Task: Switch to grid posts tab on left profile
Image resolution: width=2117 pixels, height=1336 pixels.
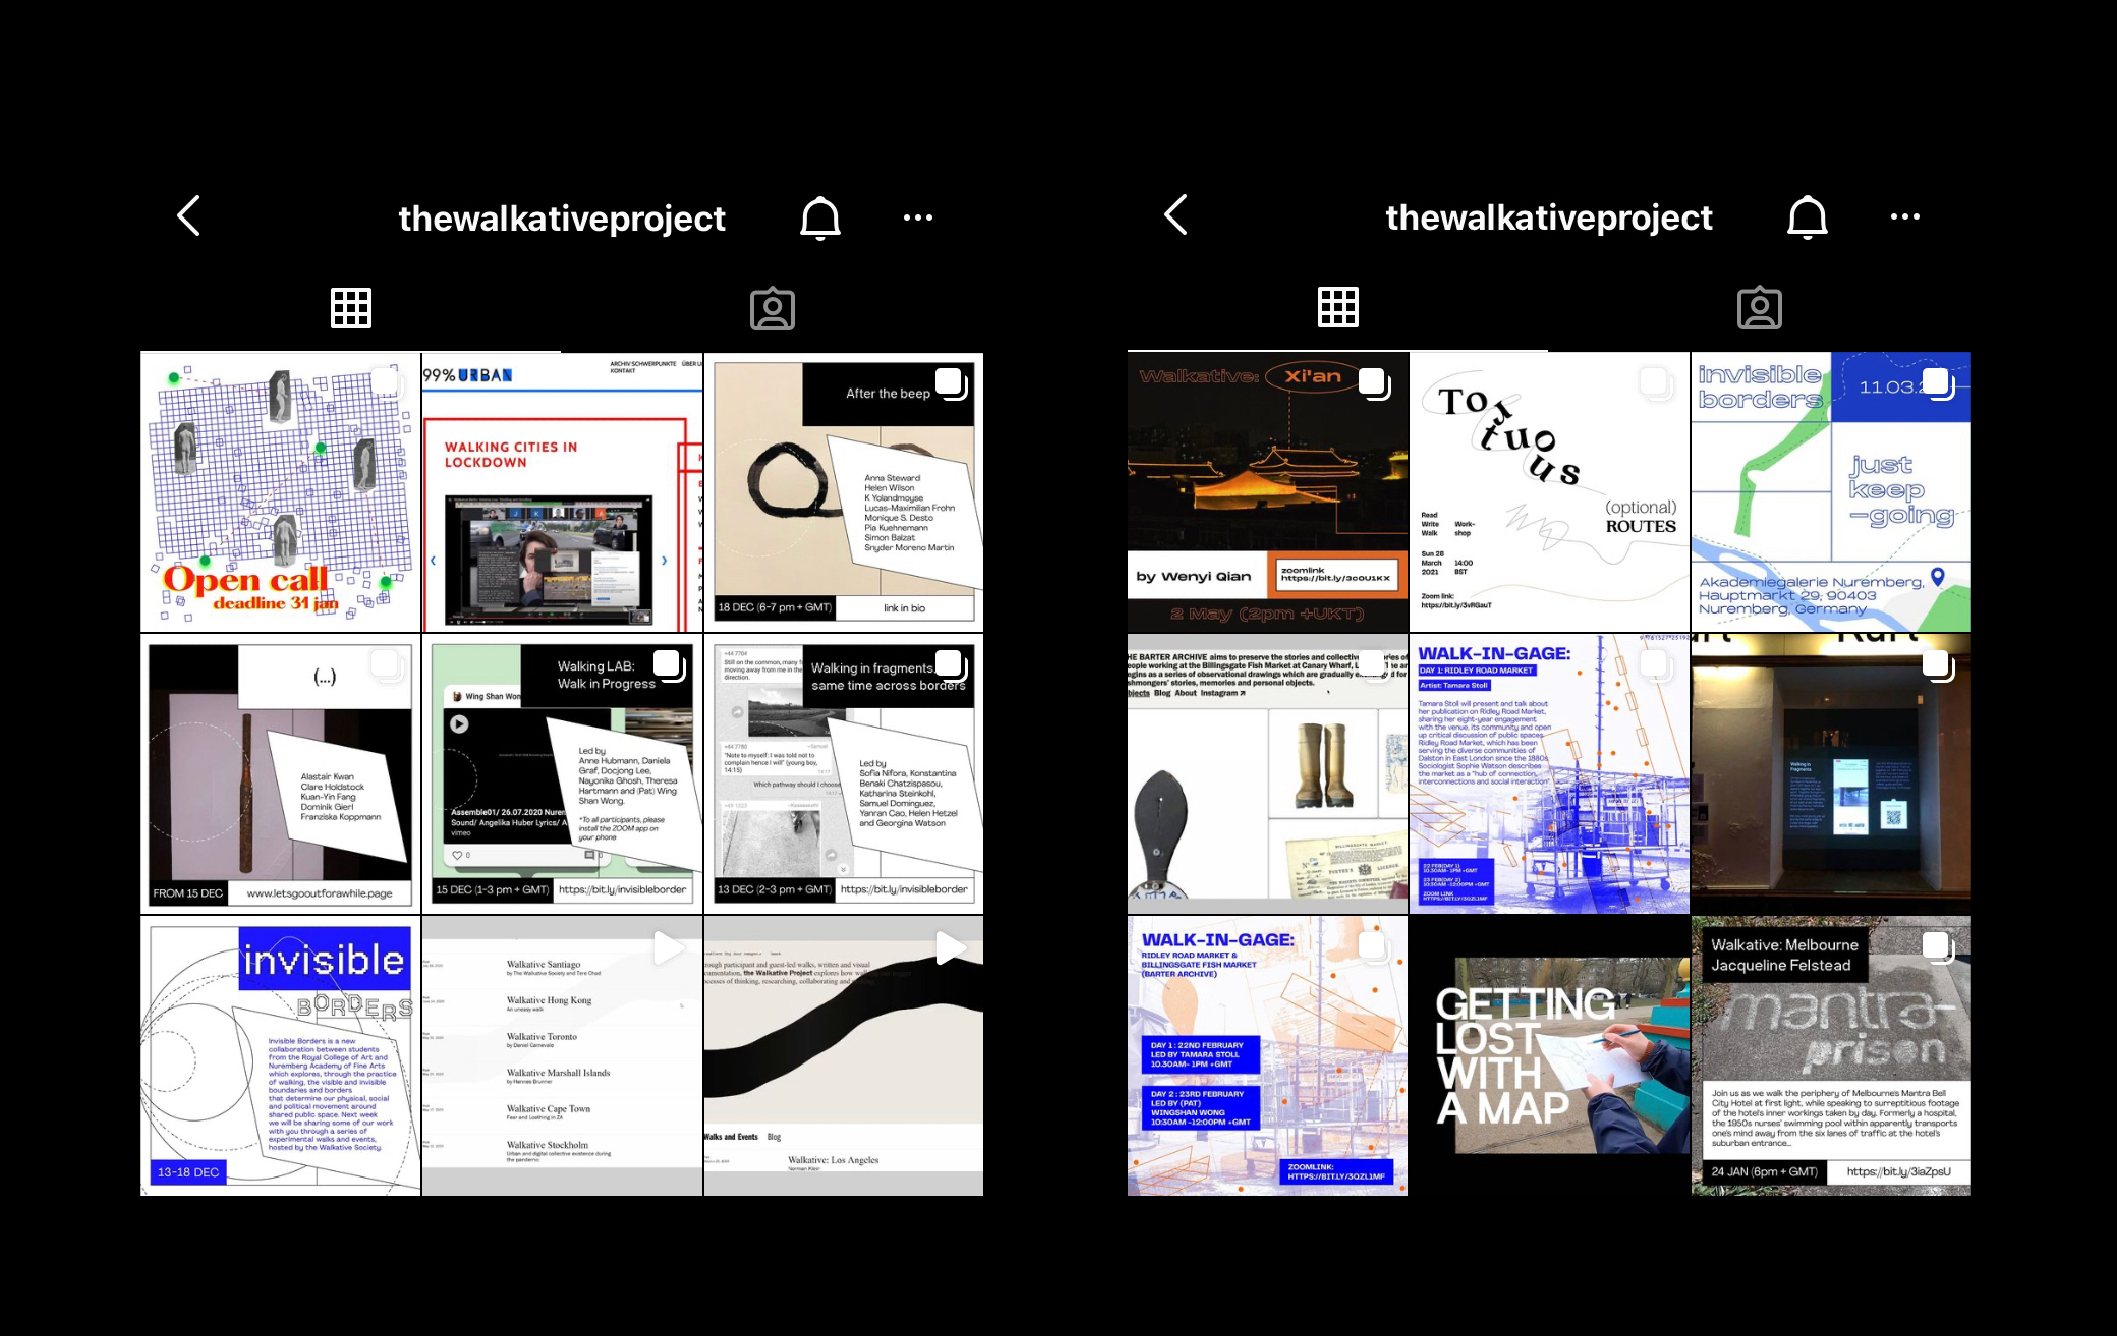Action: [351, 308]
